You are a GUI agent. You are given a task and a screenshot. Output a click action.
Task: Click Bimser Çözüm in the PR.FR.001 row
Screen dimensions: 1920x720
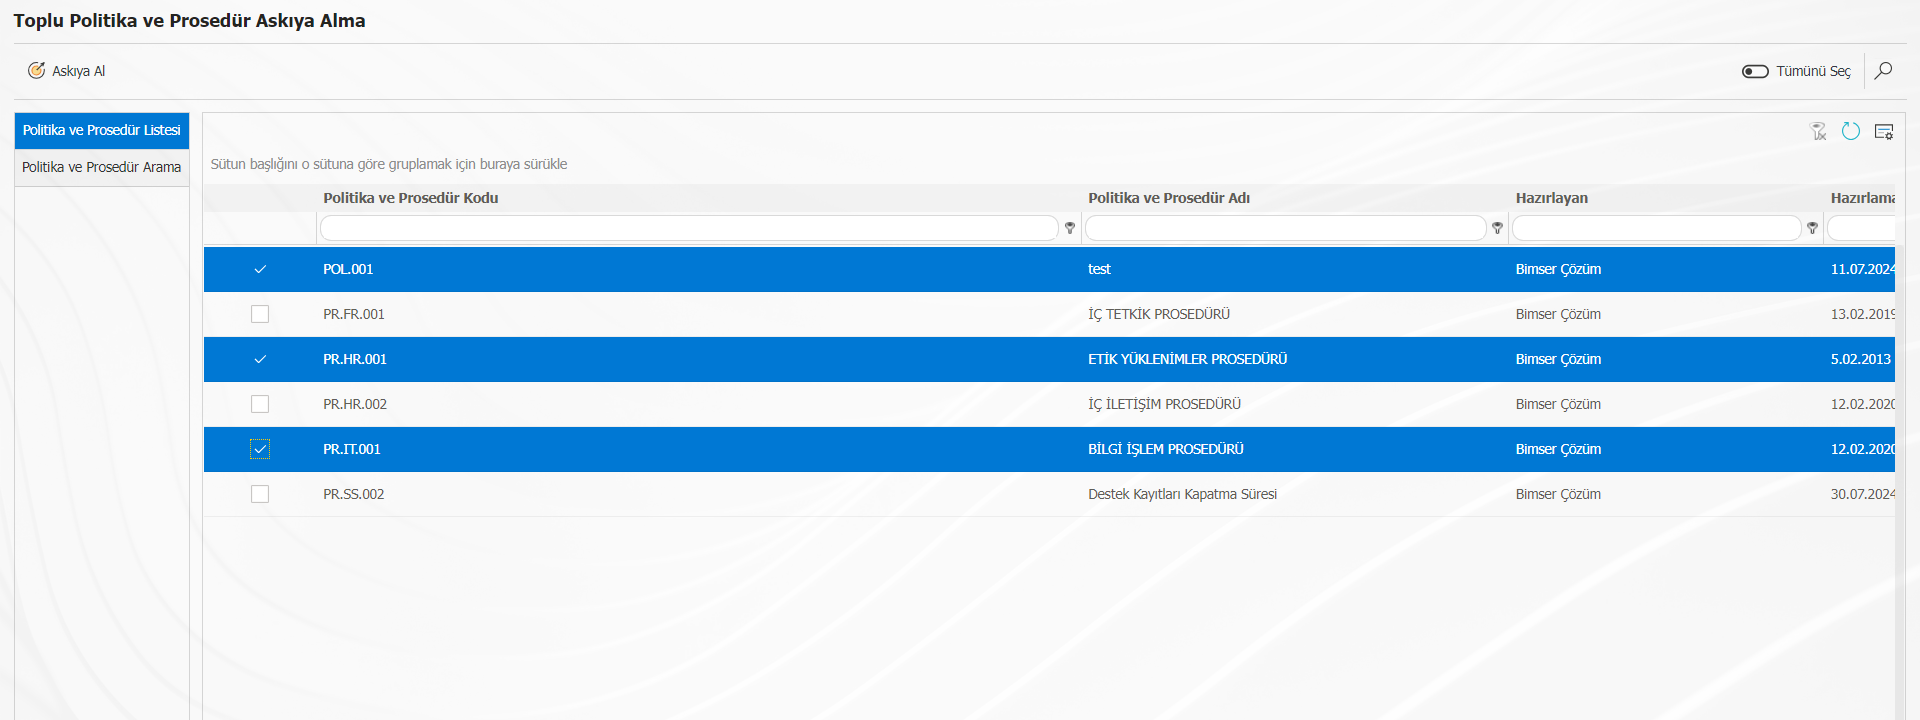(1558, 314)
